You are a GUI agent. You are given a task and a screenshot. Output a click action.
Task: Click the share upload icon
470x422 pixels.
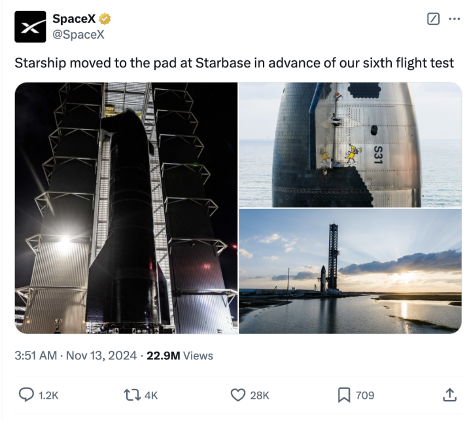pyautogui.click(x=450, y=395)
